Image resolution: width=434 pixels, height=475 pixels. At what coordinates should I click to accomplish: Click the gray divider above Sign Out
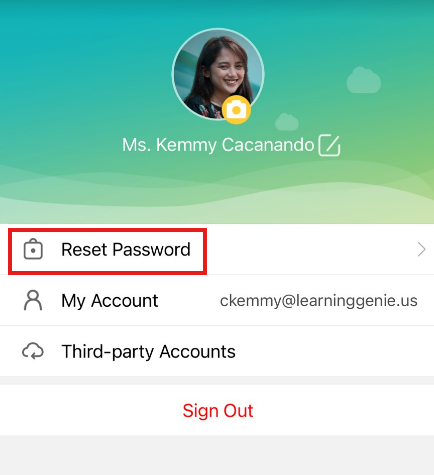(217, 381)
